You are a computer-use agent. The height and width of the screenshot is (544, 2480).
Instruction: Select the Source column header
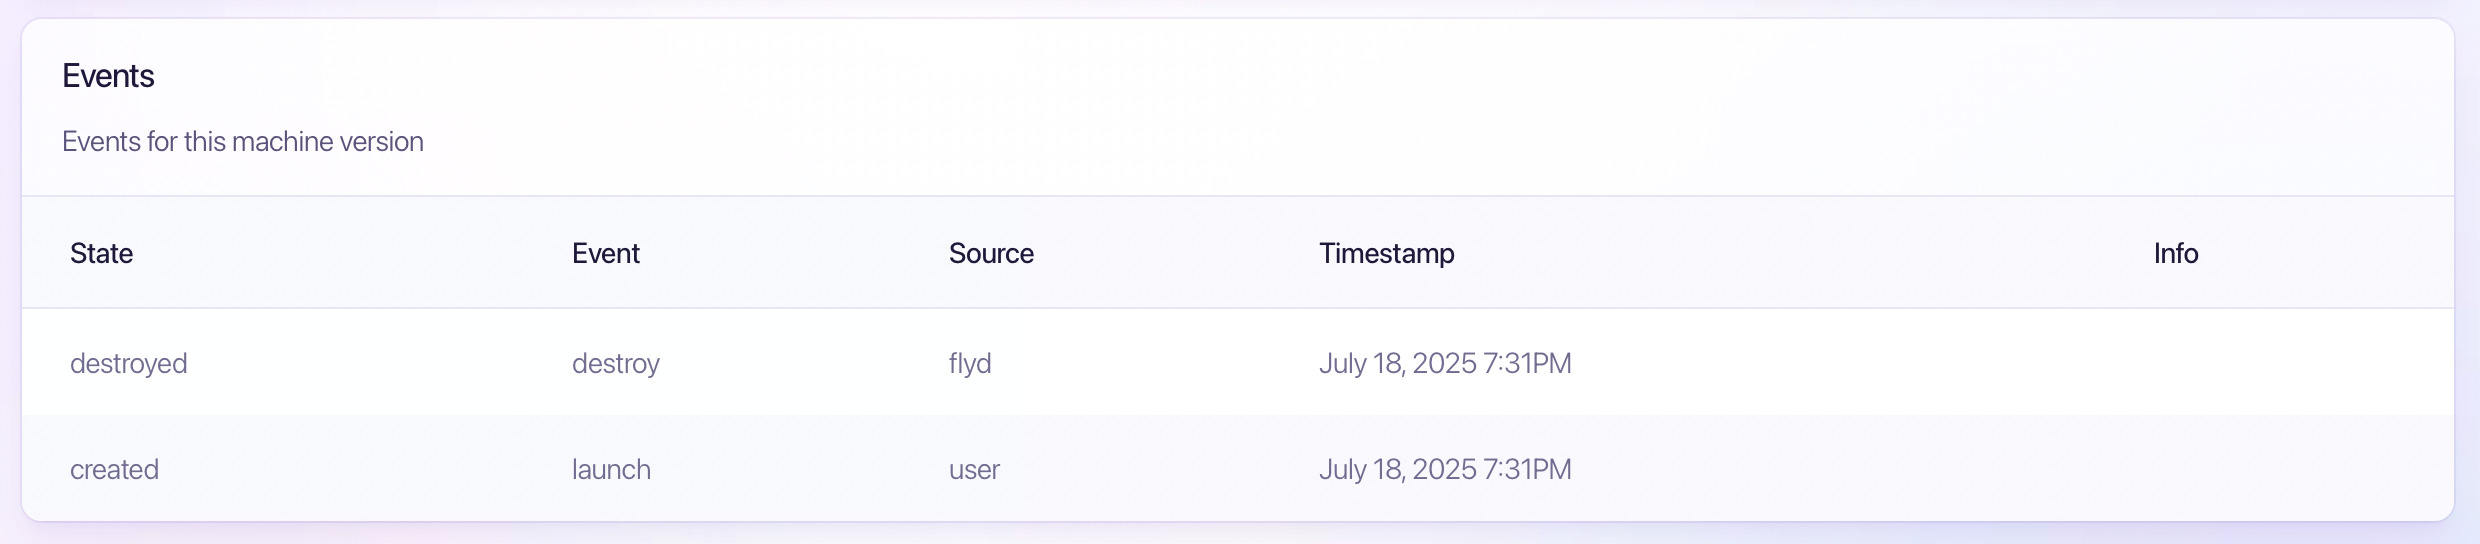[x=991, y=253]
